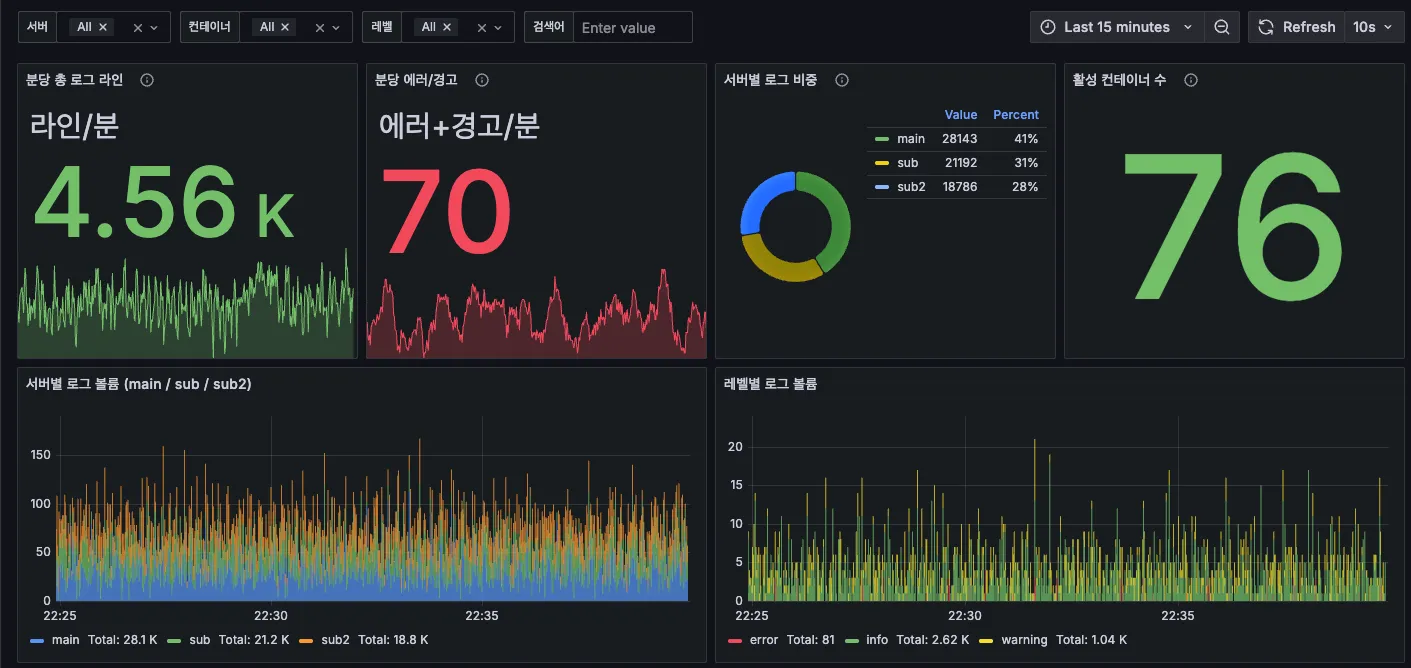Click the 검색어 variable label
This screenshot has height=668, width=1411.
[548, 27]
